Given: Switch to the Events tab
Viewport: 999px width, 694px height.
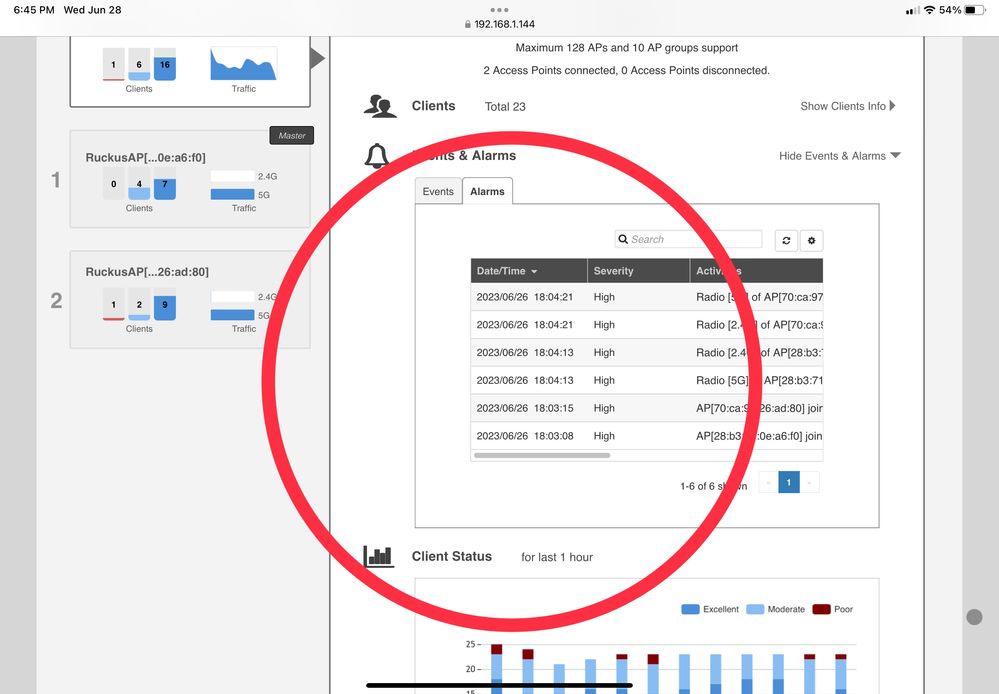Looking at the screenshot, I should (438, 191).
